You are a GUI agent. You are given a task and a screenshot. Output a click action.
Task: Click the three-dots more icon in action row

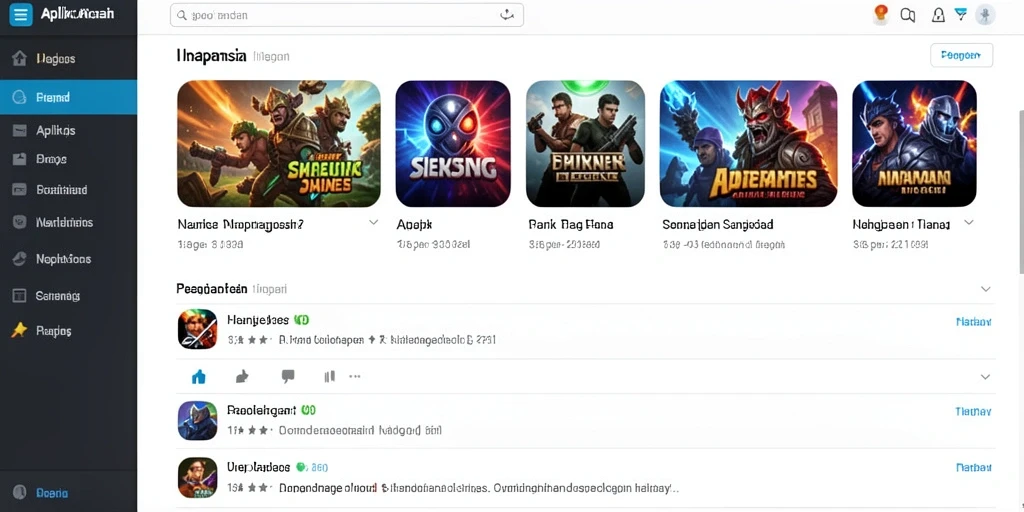coord(355,376)
